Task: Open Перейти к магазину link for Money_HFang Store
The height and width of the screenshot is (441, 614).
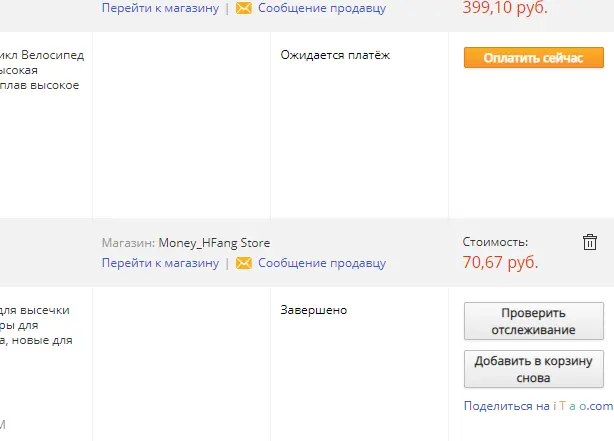Action: click(x=160, y=263)
